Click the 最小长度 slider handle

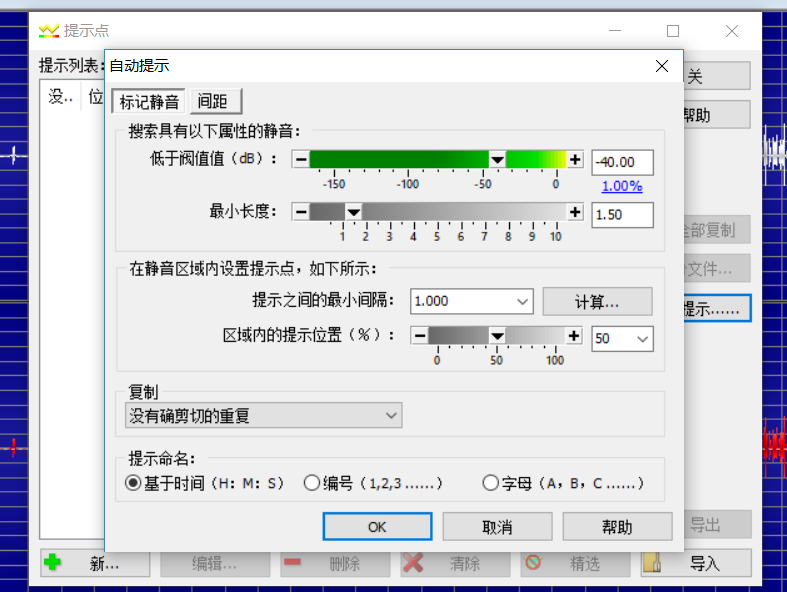(x=354, y=212)
